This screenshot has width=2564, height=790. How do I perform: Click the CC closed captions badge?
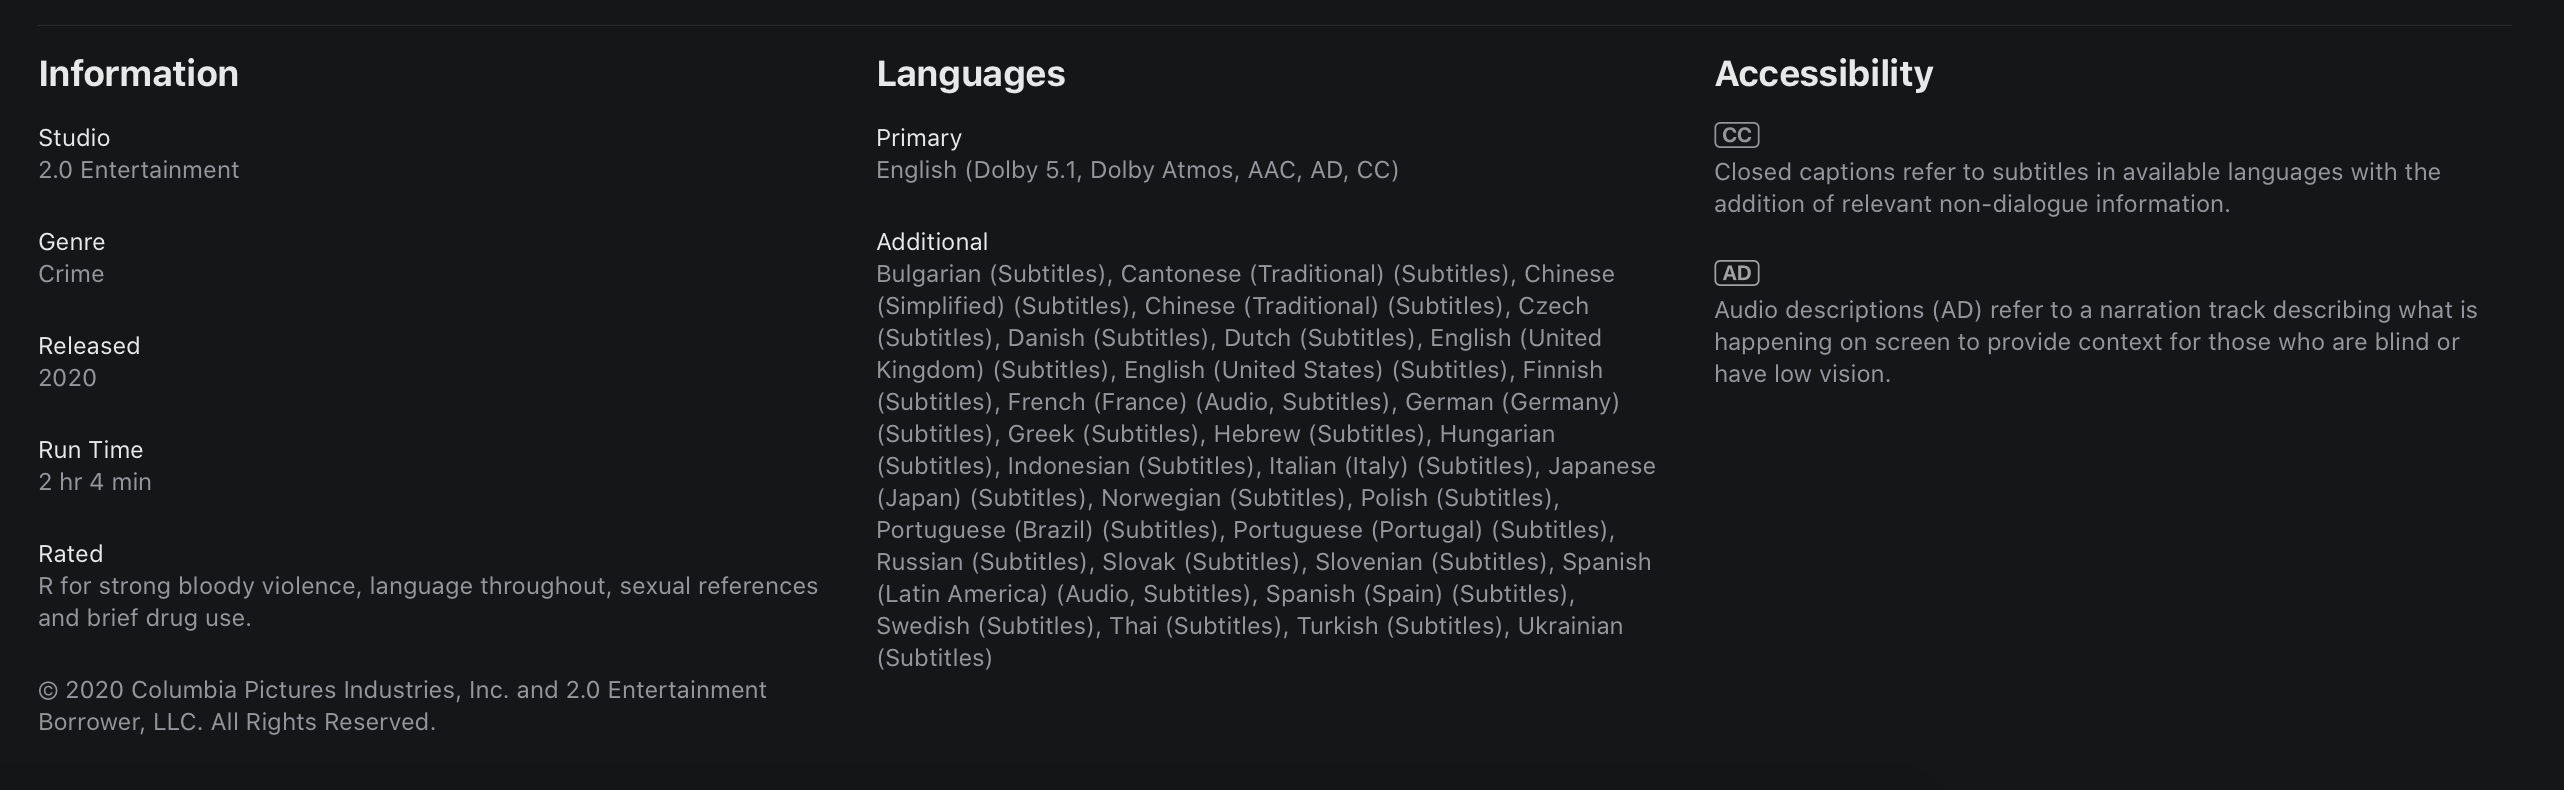1736,135
